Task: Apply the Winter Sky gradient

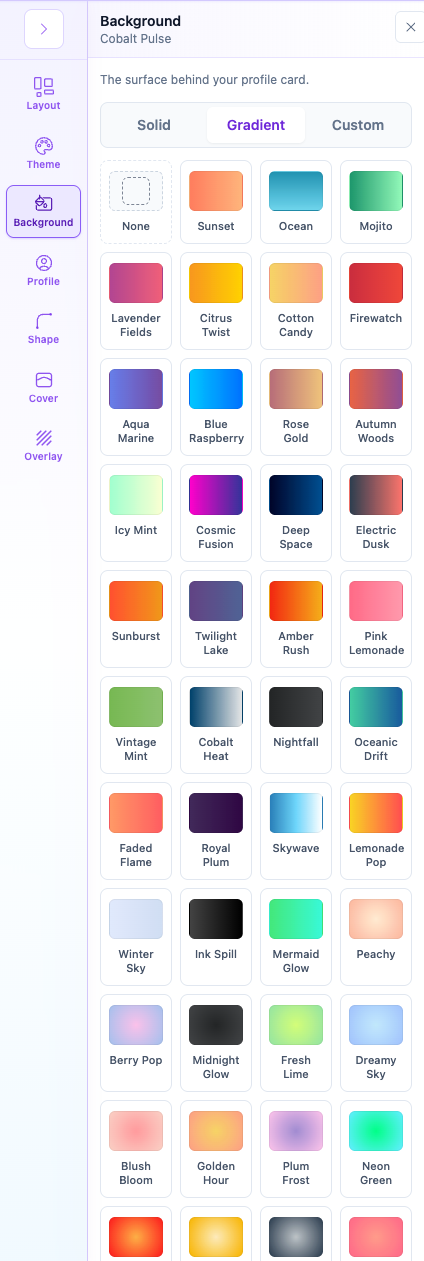Action: point(136,937)
